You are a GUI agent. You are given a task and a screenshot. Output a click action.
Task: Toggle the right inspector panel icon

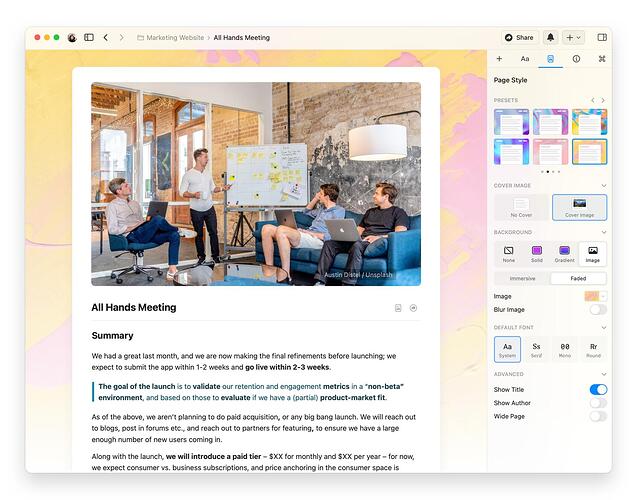pyautogui.click(x=602, y=37)
